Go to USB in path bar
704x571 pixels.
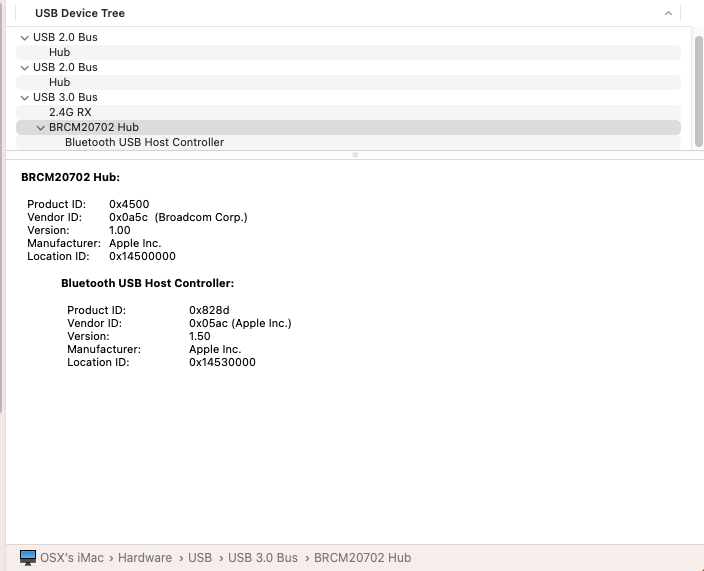point(200,558)
